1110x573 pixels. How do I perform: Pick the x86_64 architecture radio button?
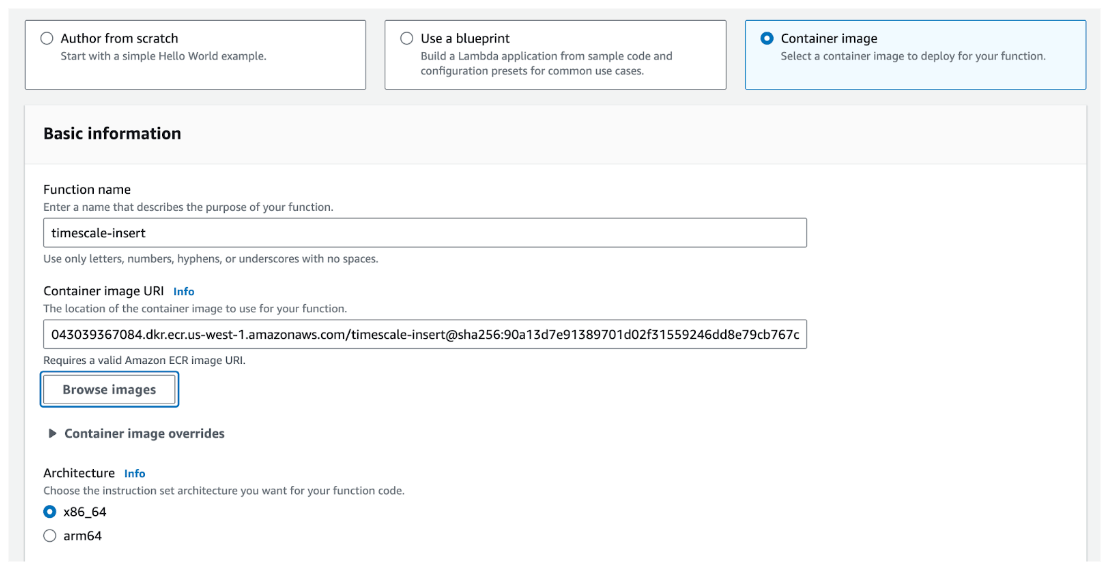point(50,512)
